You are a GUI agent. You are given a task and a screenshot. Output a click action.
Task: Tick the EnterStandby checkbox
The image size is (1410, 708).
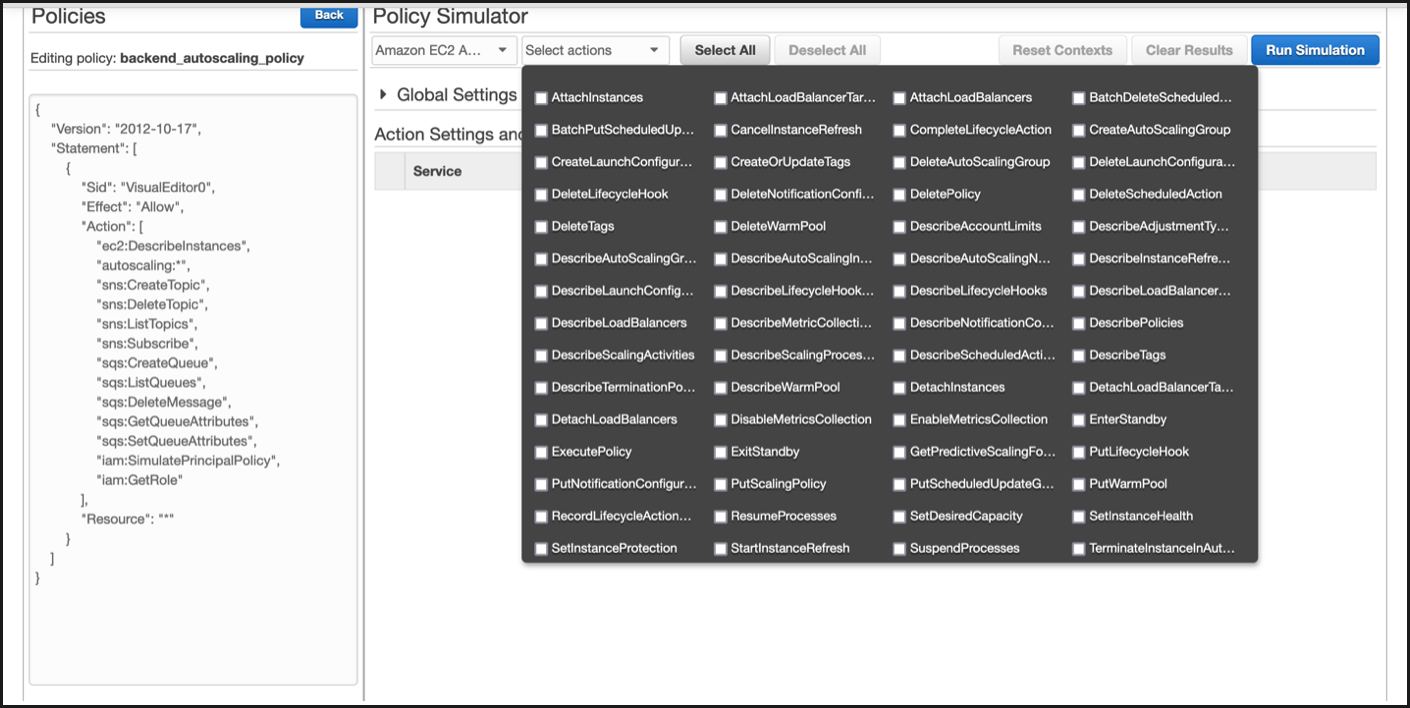coord(1079,420)
